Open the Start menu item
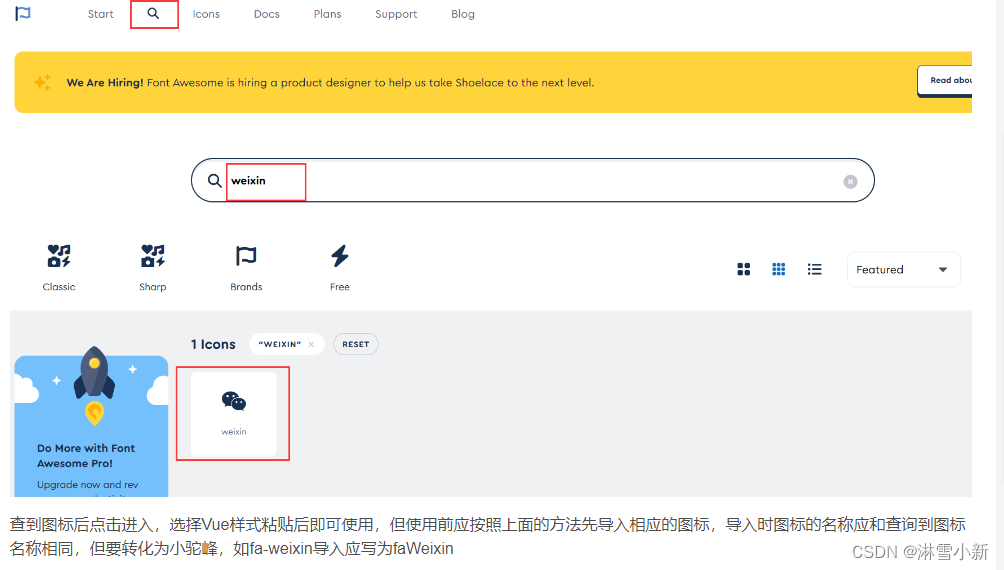 point(101,14)
